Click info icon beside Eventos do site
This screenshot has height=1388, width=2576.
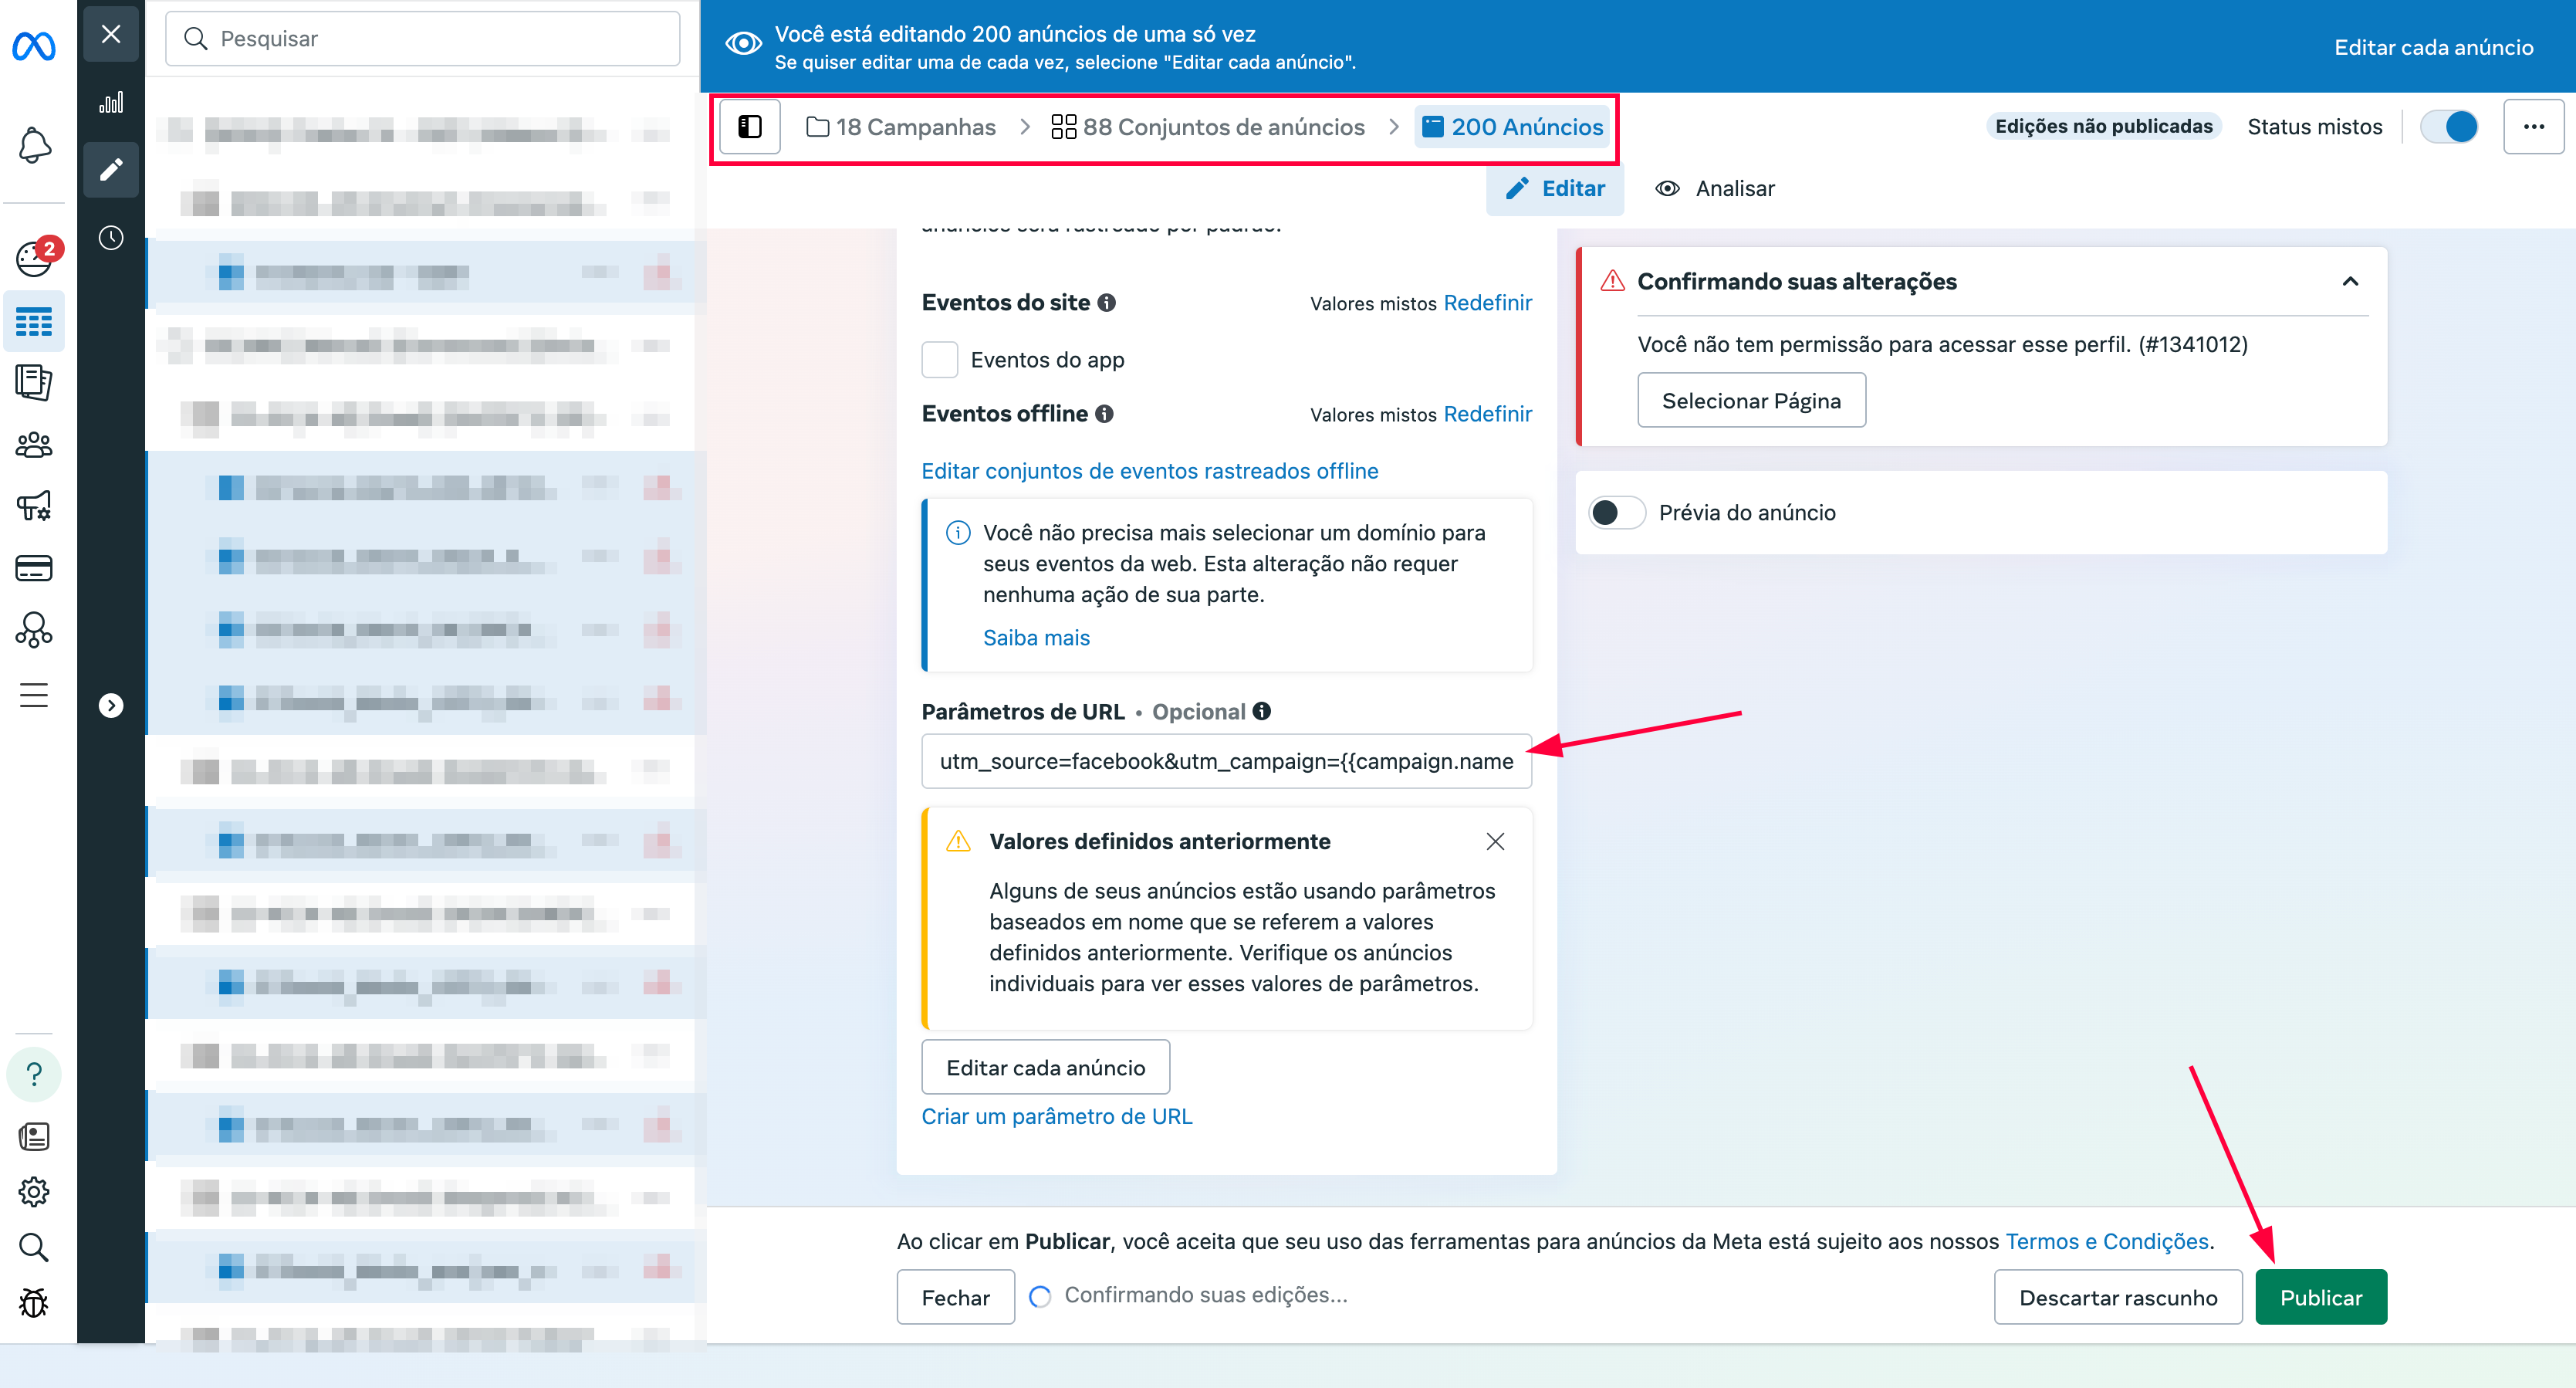click(1107, 303)
